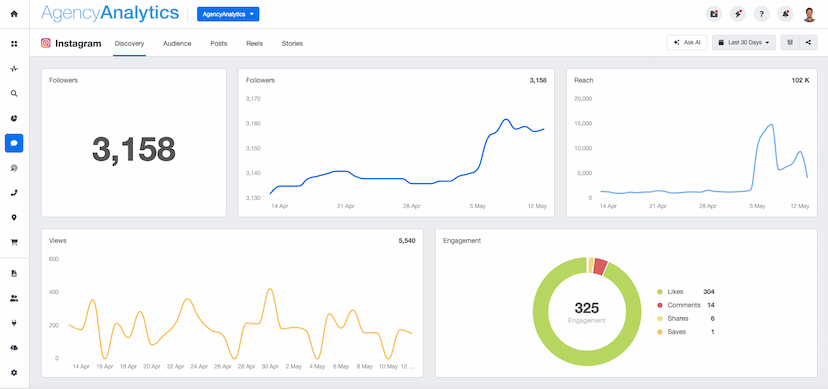828x389 pixels.
Task: Click the Ask AI button
Action: pyautogui.click(x=687, y=43)
